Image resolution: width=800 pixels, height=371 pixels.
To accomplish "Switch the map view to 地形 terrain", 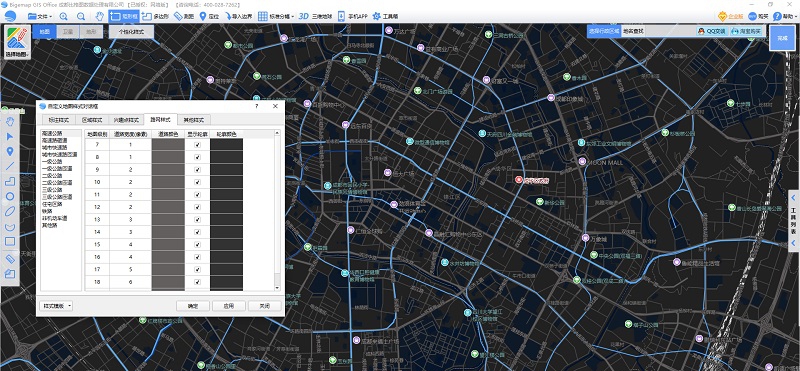I will point(90,32).
